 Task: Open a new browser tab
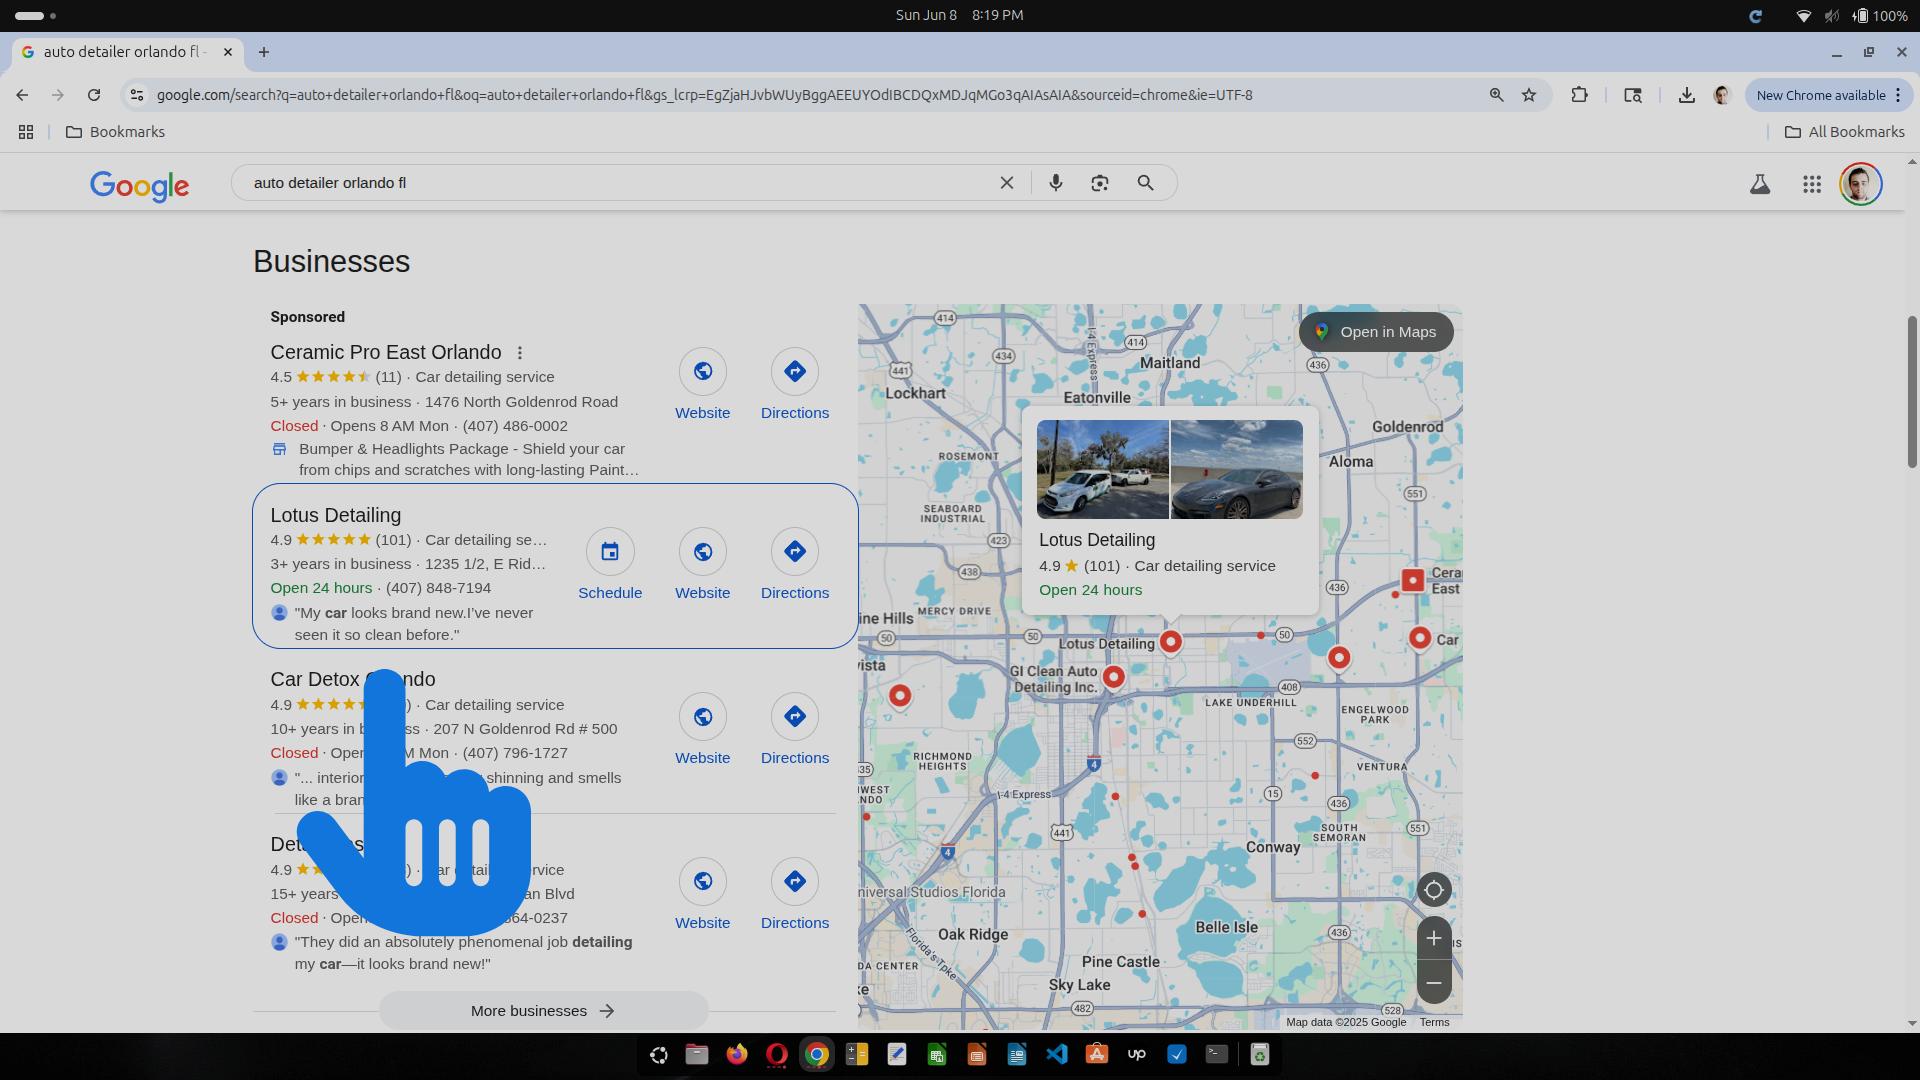point(264,52)
